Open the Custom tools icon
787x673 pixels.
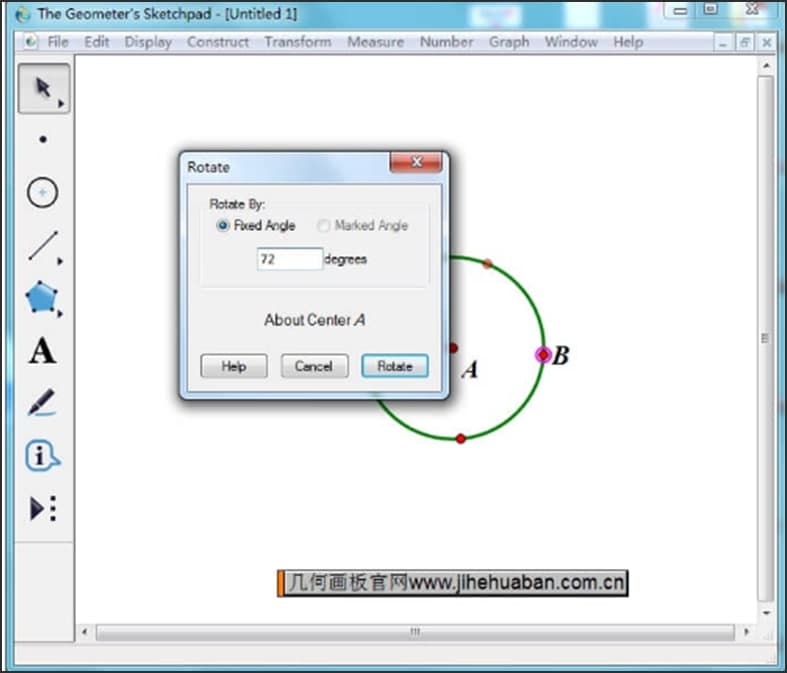coord(42,509)
